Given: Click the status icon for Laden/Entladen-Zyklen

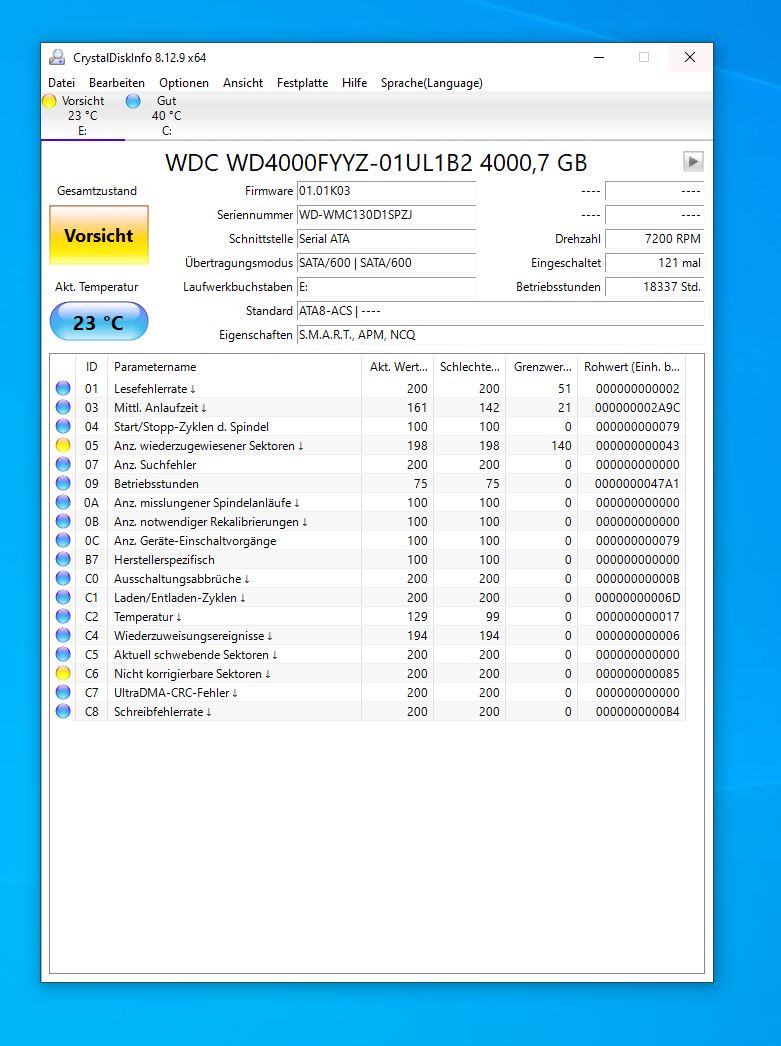Looking at the screenshot, I should click(x=63, y=597).
